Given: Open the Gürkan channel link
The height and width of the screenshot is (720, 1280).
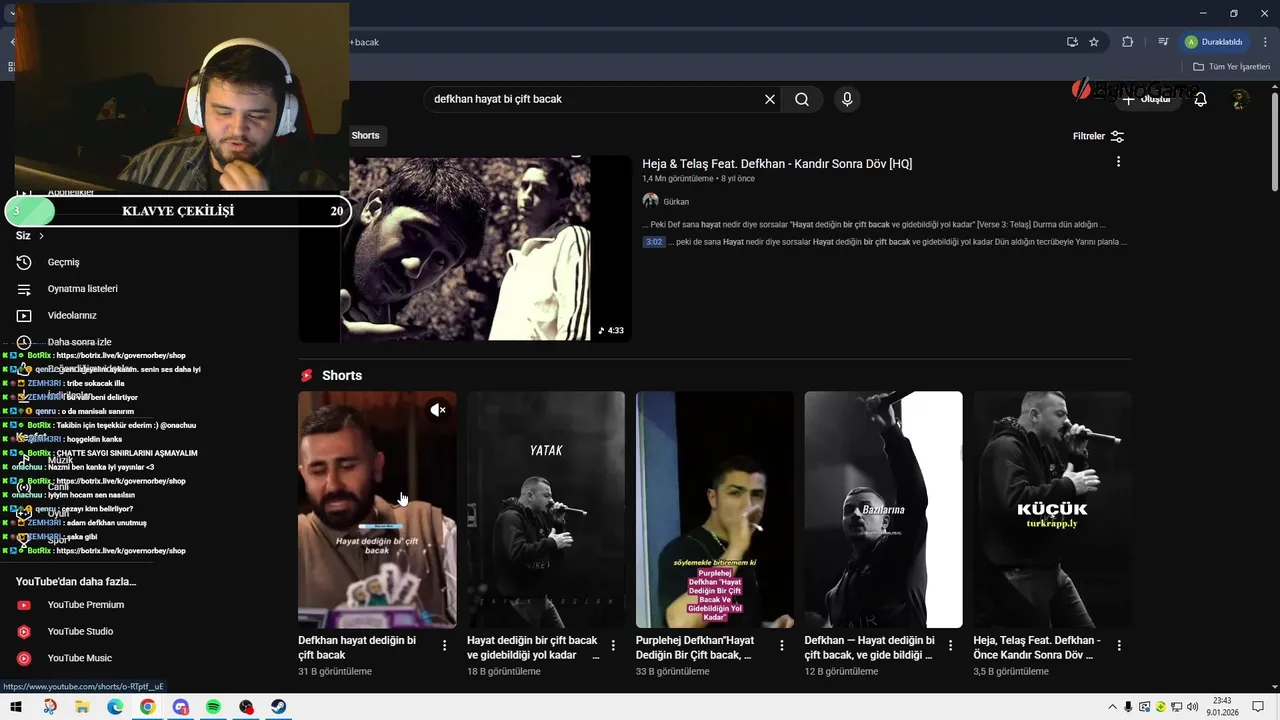Looking at the screenshot, I should (x=676, y=201).
